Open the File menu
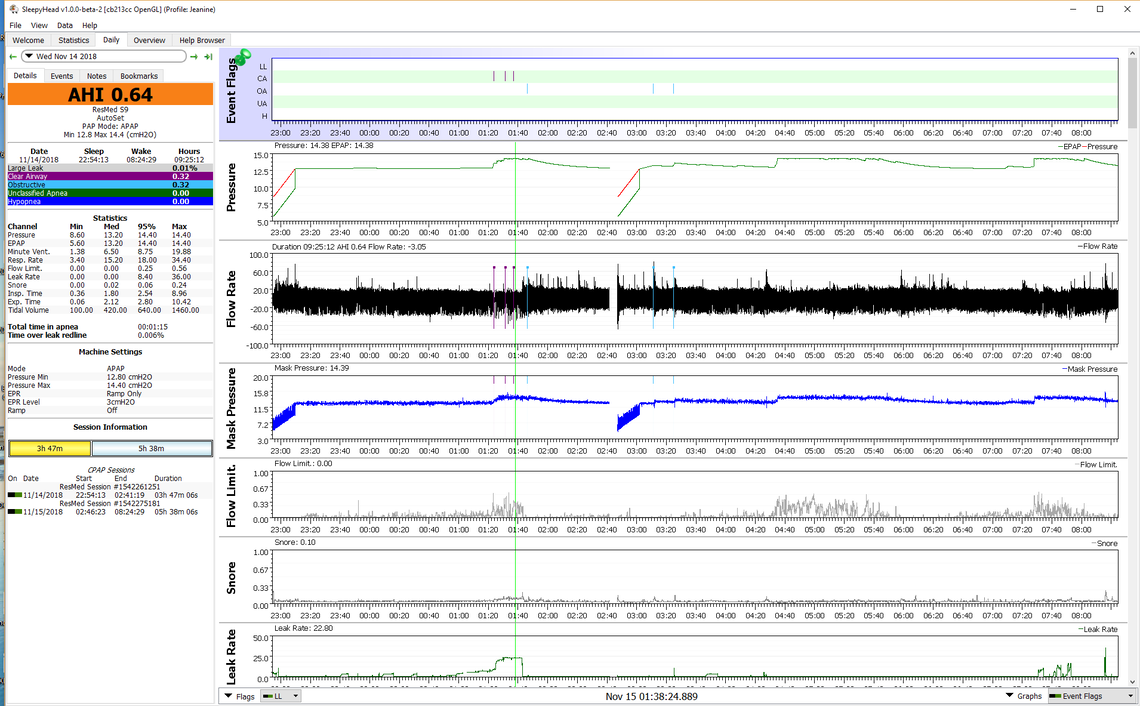The width and height of the screenshot is (1140, 706). (x=15, y=25)
